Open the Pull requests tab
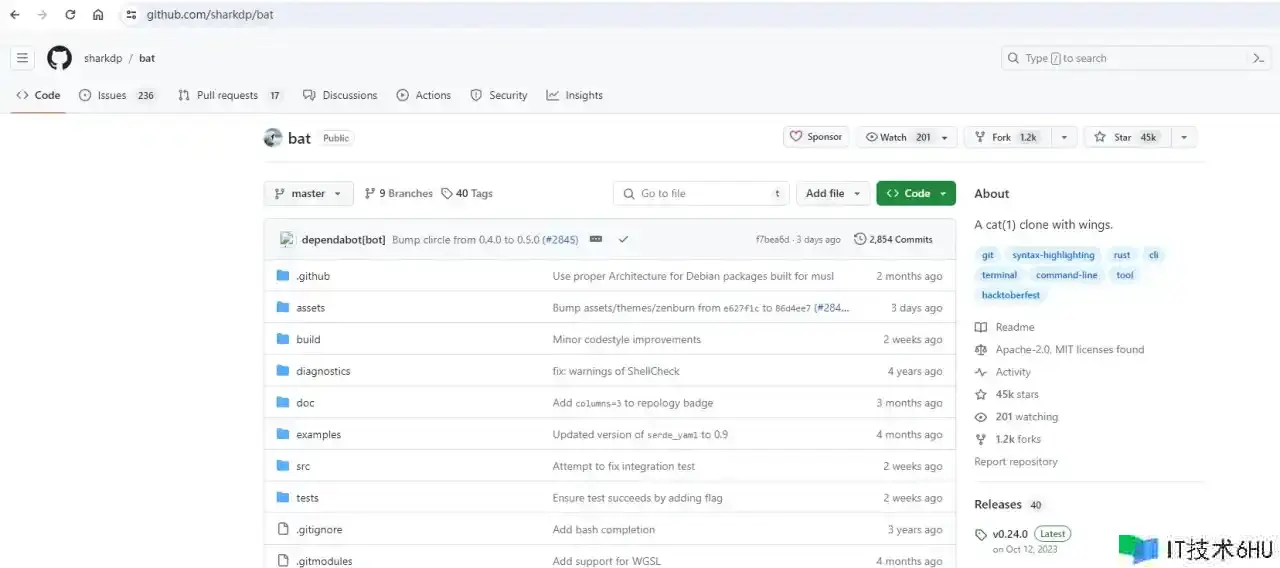This screenshot has height=568, width=1280. [229, 96]
